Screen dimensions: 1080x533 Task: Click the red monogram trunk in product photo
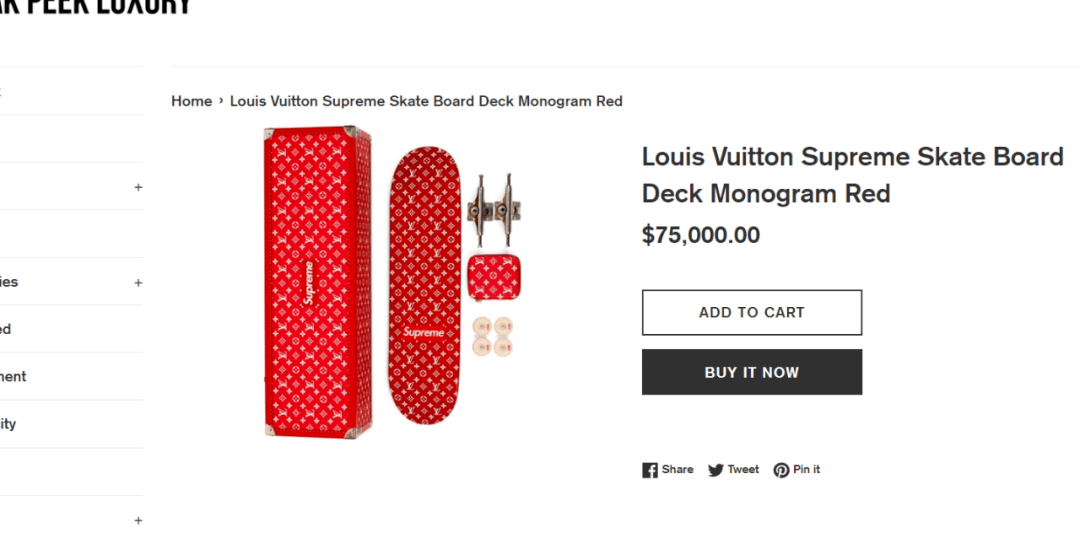pyautogui.click(x=316, y=281)
